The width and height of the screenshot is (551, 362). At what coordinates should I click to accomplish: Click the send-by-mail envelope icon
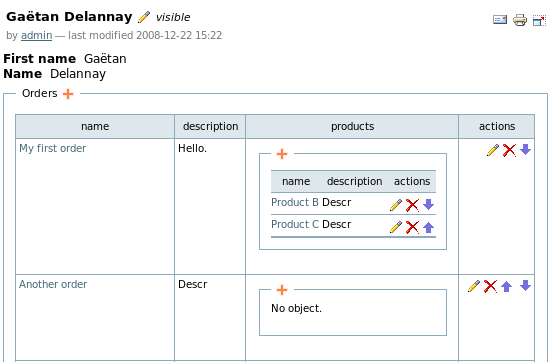pyautogui.click(x=500, y=20)
